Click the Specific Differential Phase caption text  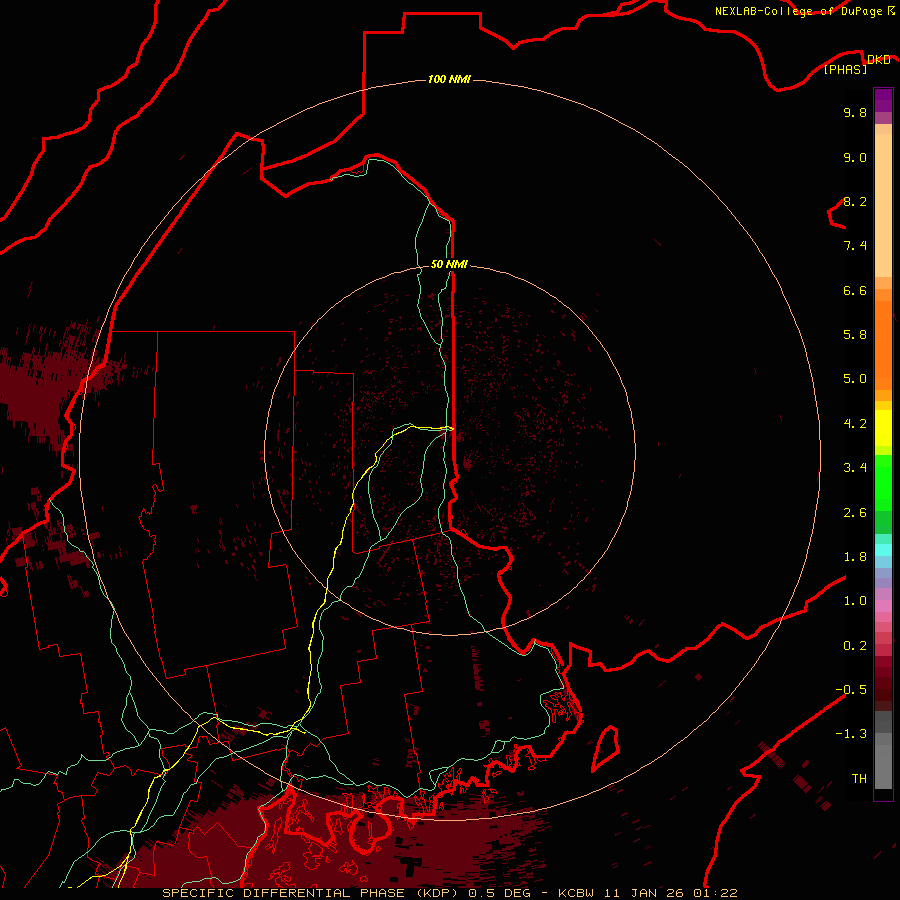coord(449,893)
